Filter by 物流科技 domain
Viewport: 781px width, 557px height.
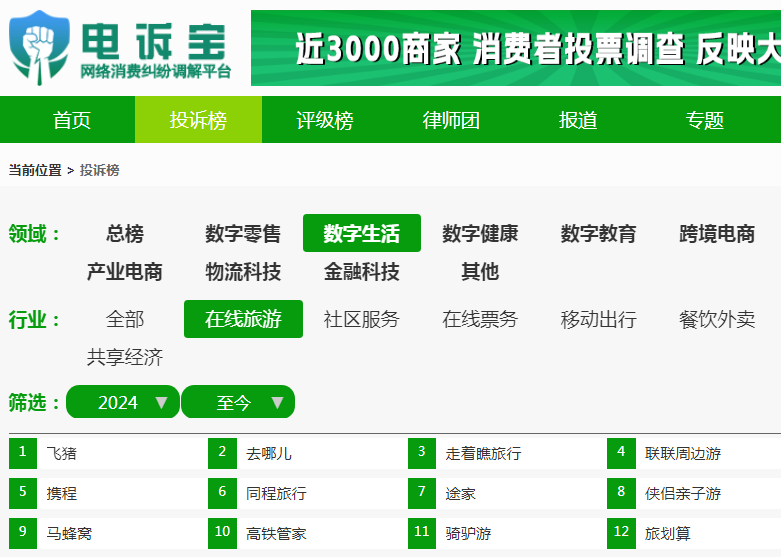(x=243, y=272)
